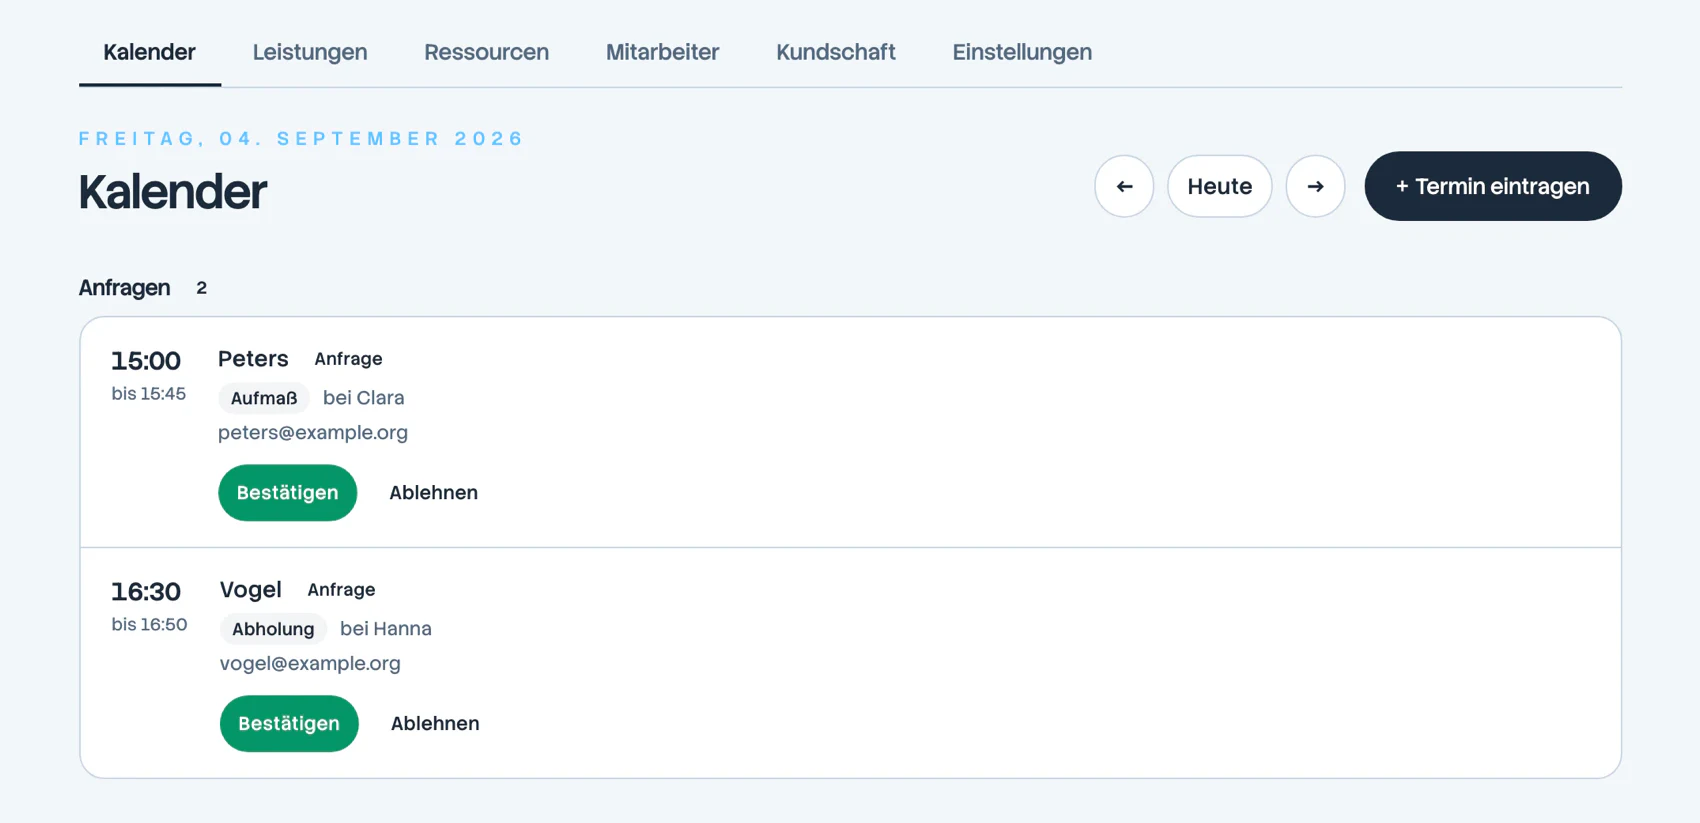Select the Aufmaß service tag
Viewport: 1700px width, 823px height.
click(x=264, y=398)
